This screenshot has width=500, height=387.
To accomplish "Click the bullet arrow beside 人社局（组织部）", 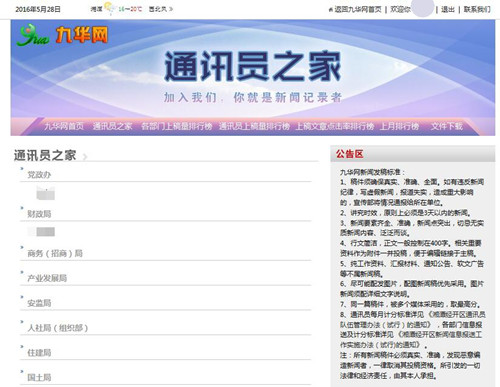I will pos(22,322).
